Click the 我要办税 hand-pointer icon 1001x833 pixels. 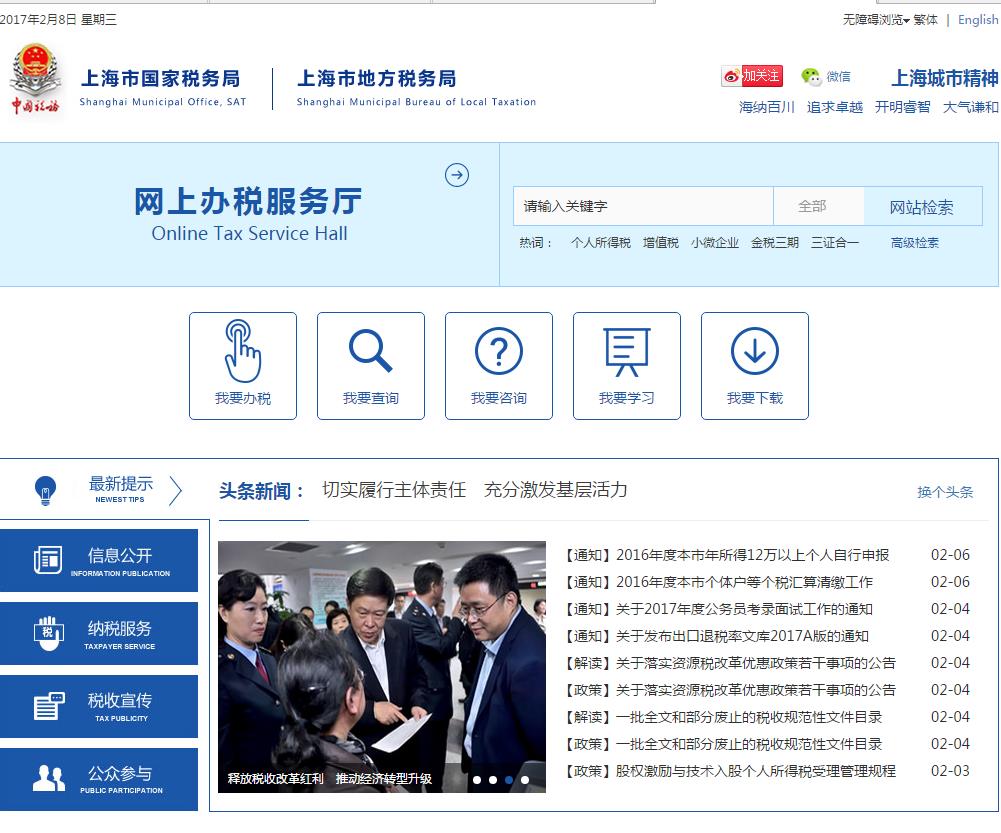(x=243, y=350)
